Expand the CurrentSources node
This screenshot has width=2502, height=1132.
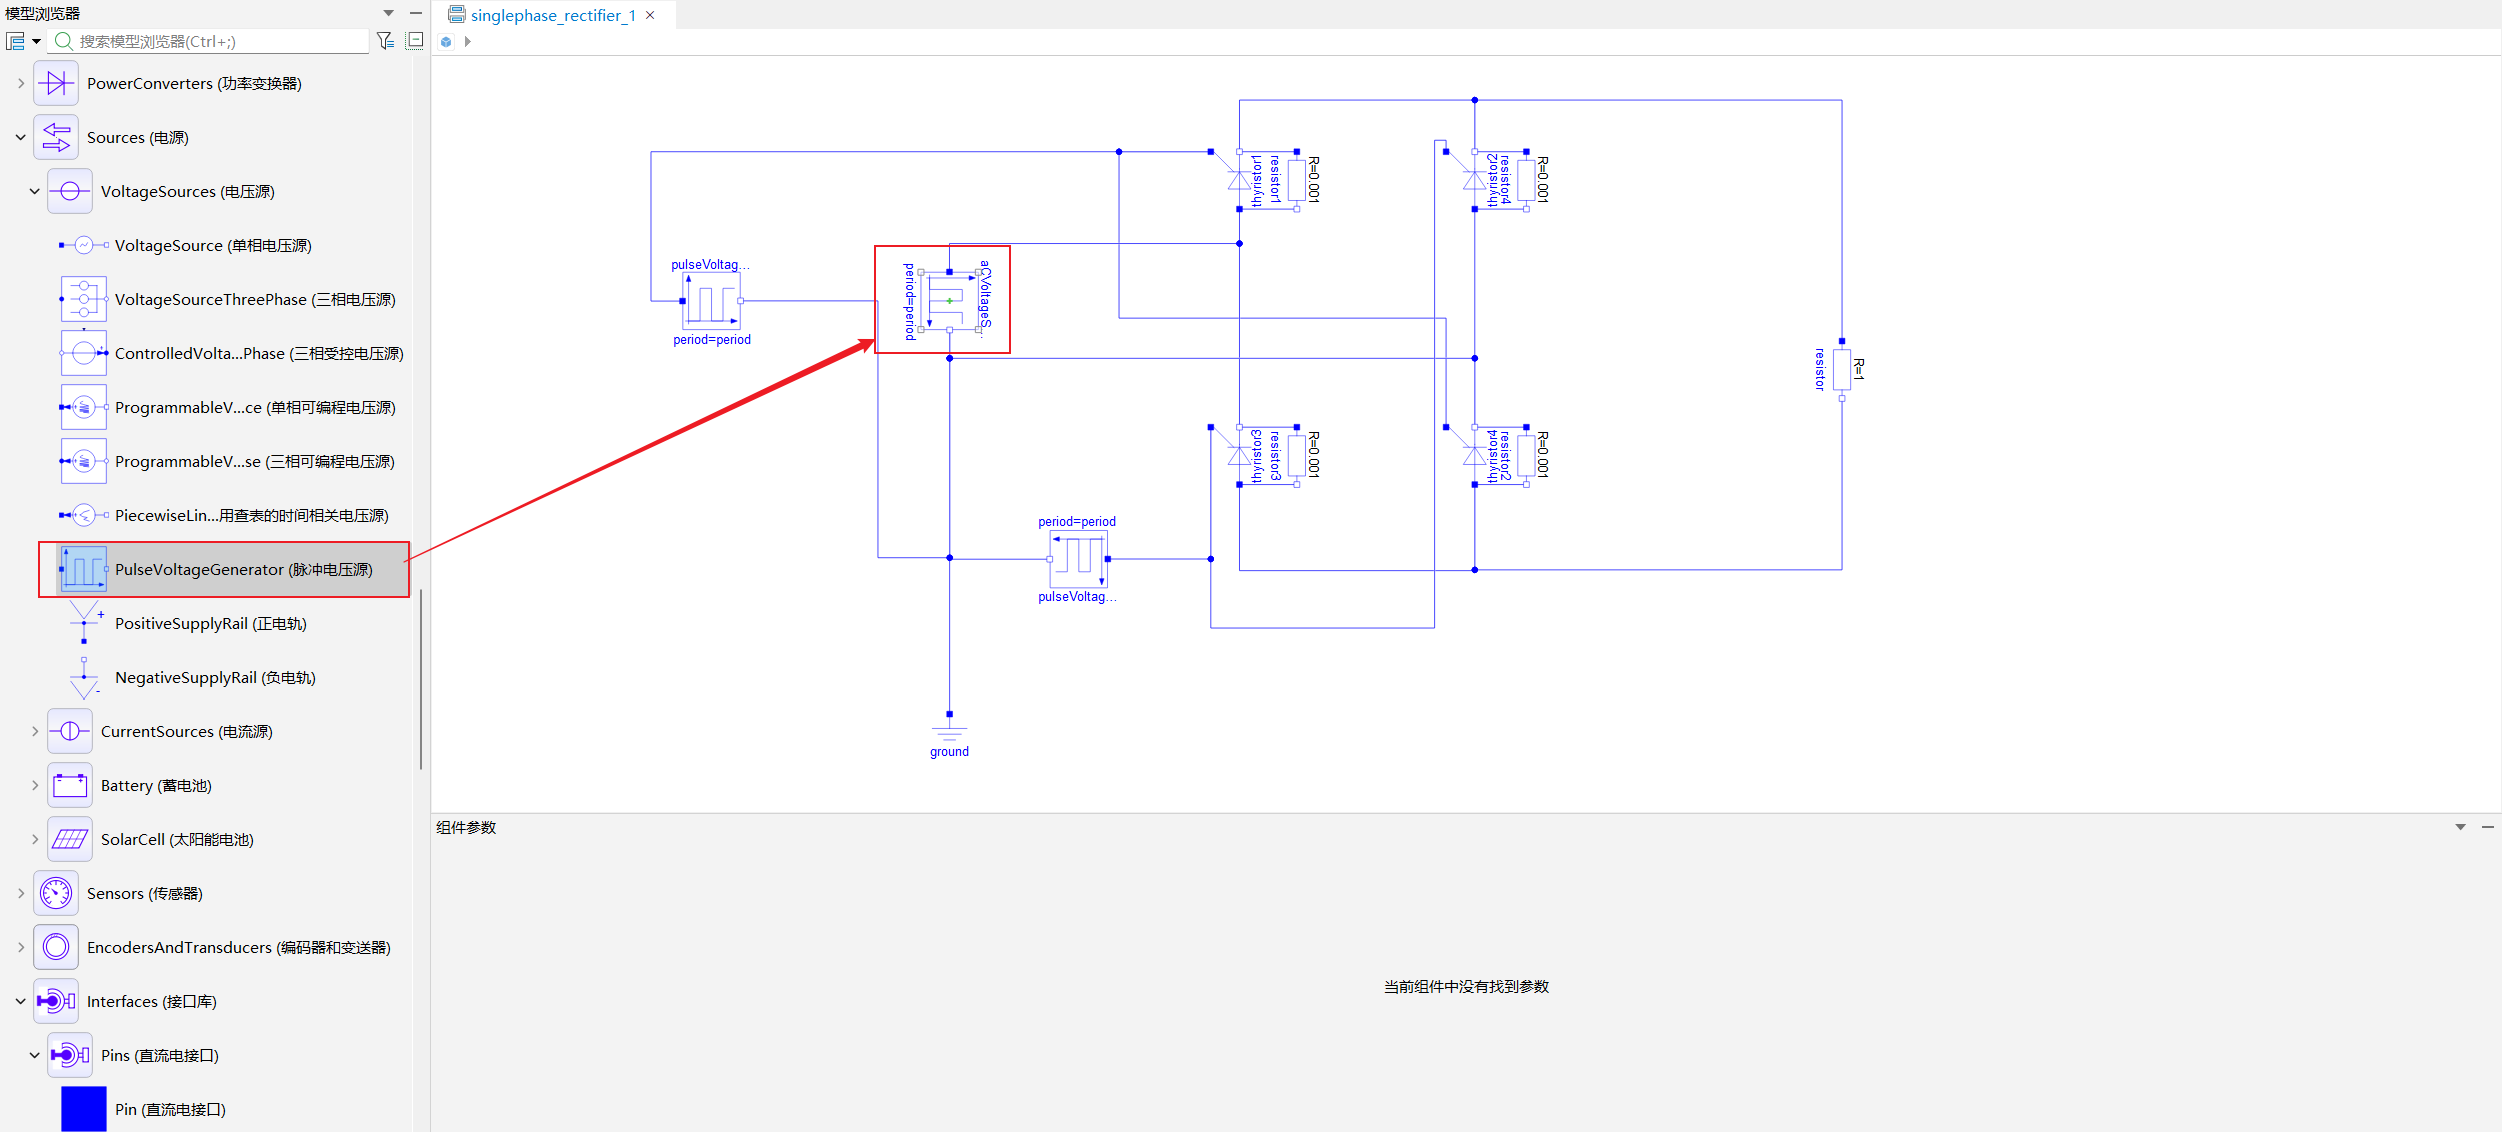(34, 731)
